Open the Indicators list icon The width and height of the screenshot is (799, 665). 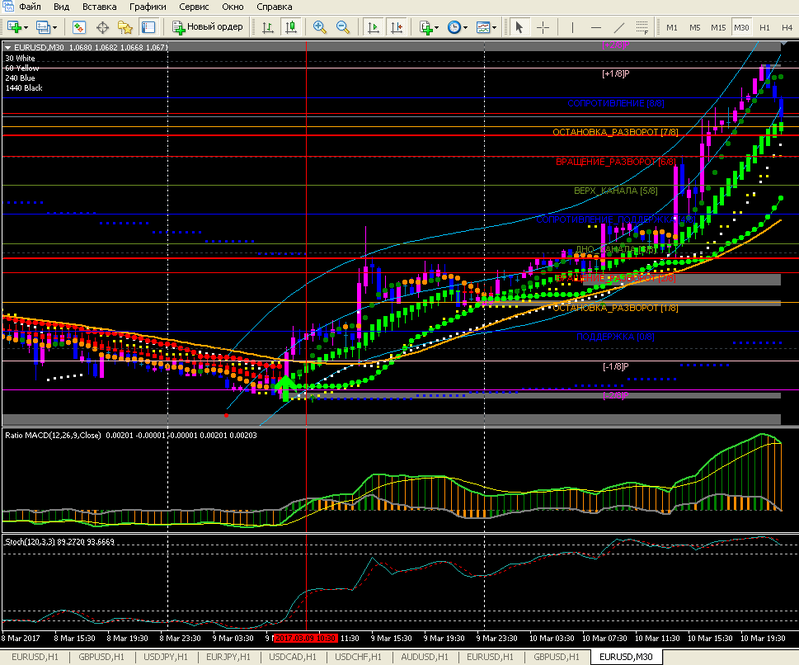coord(425,27)
